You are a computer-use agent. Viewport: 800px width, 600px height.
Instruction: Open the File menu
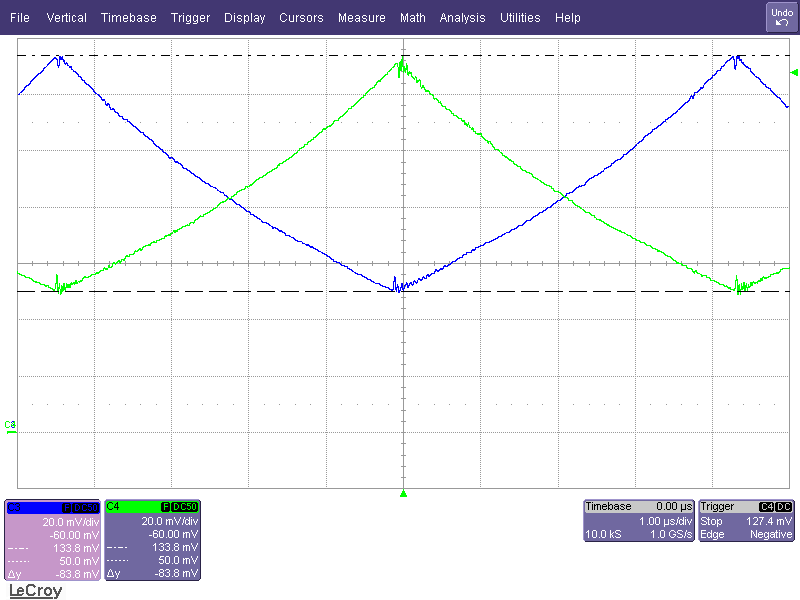click(x=20, y=18)
